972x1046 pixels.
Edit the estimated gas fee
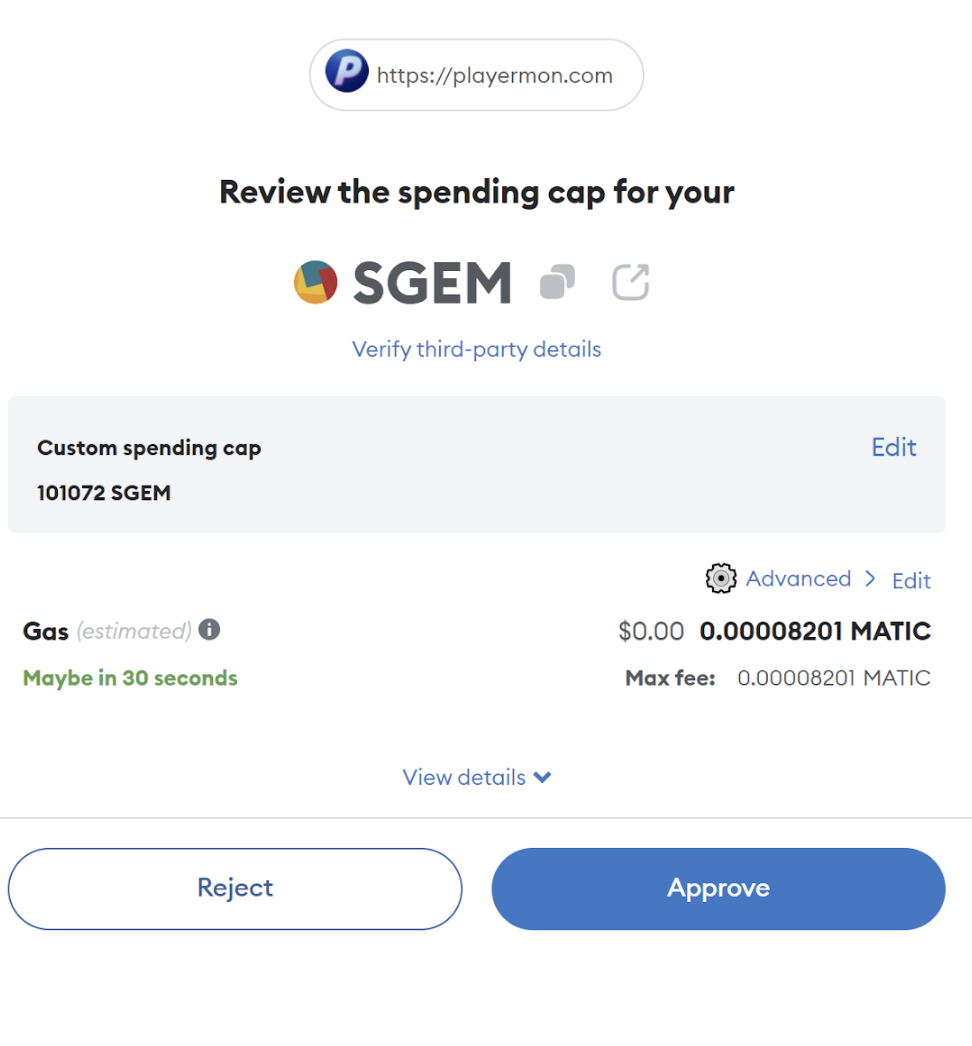point(911,580)
